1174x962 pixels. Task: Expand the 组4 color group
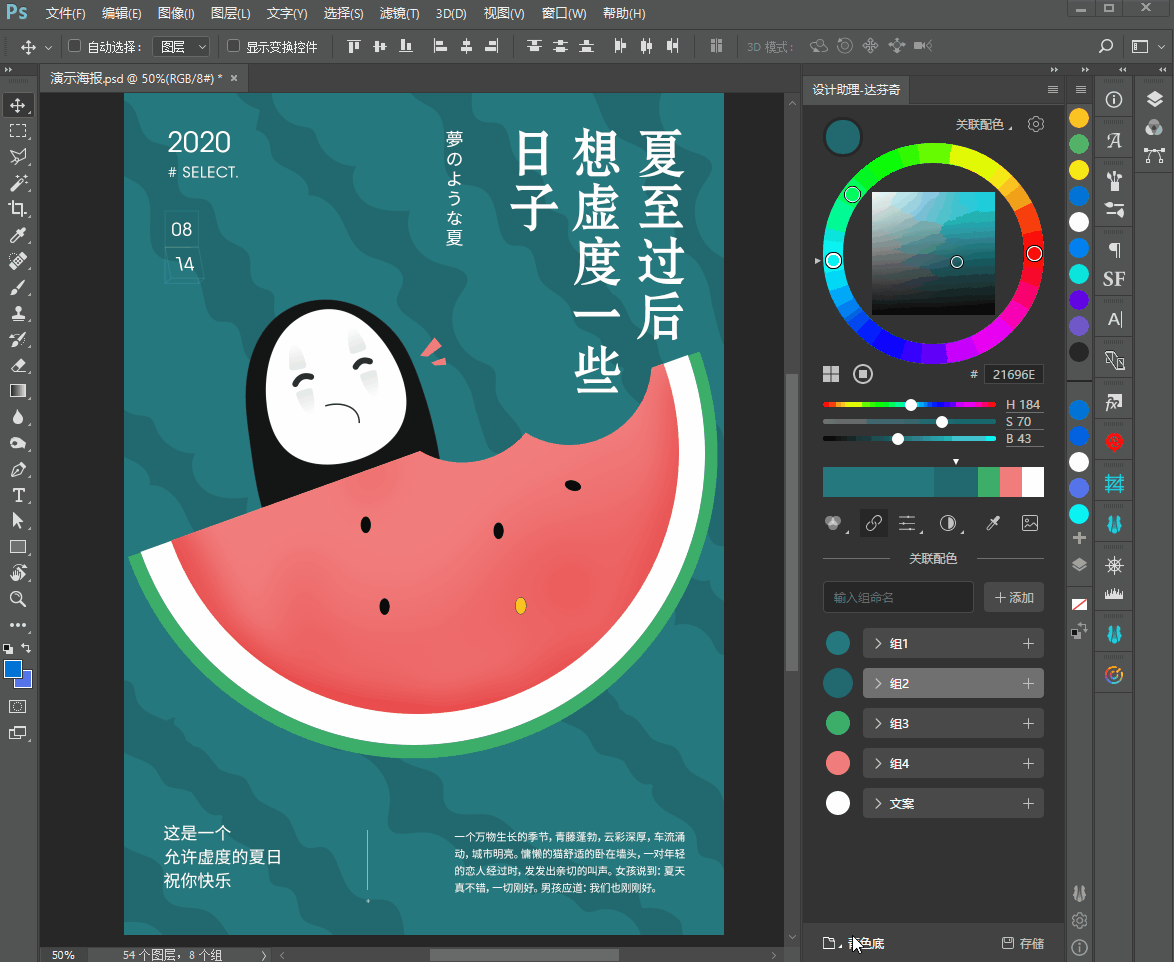[878, 764]
